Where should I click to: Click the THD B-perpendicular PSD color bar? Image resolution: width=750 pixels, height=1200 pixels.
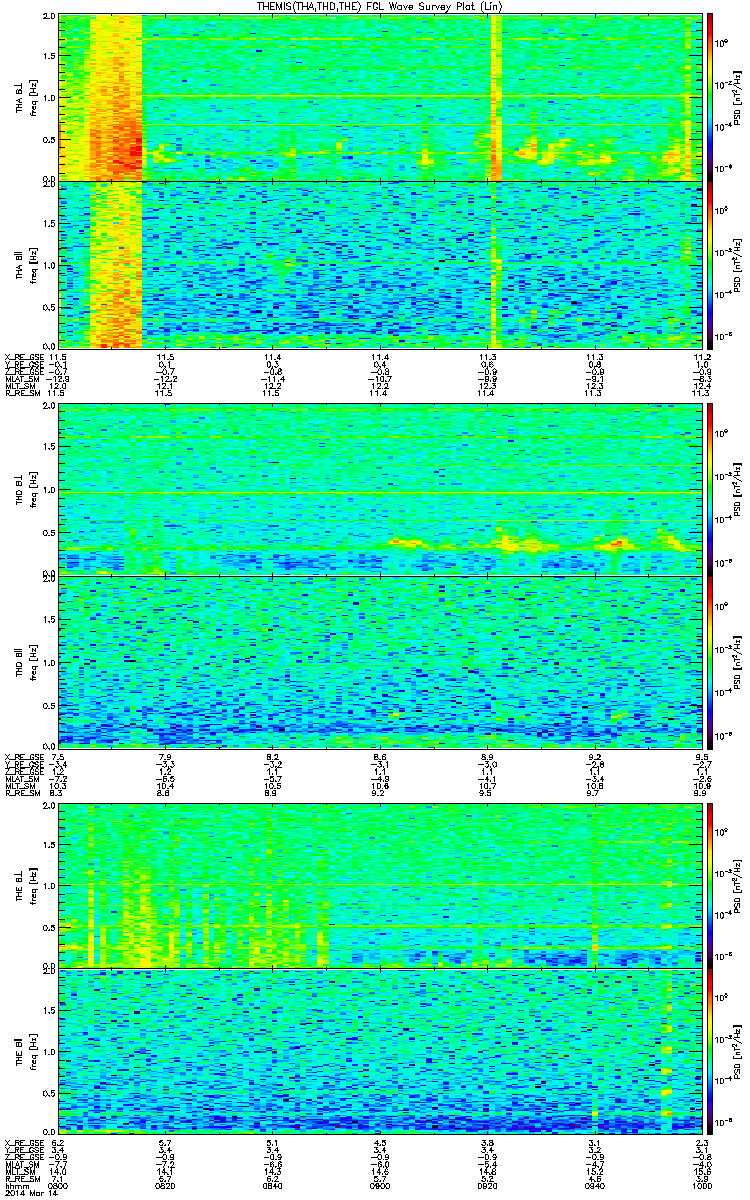click(709, 490)
